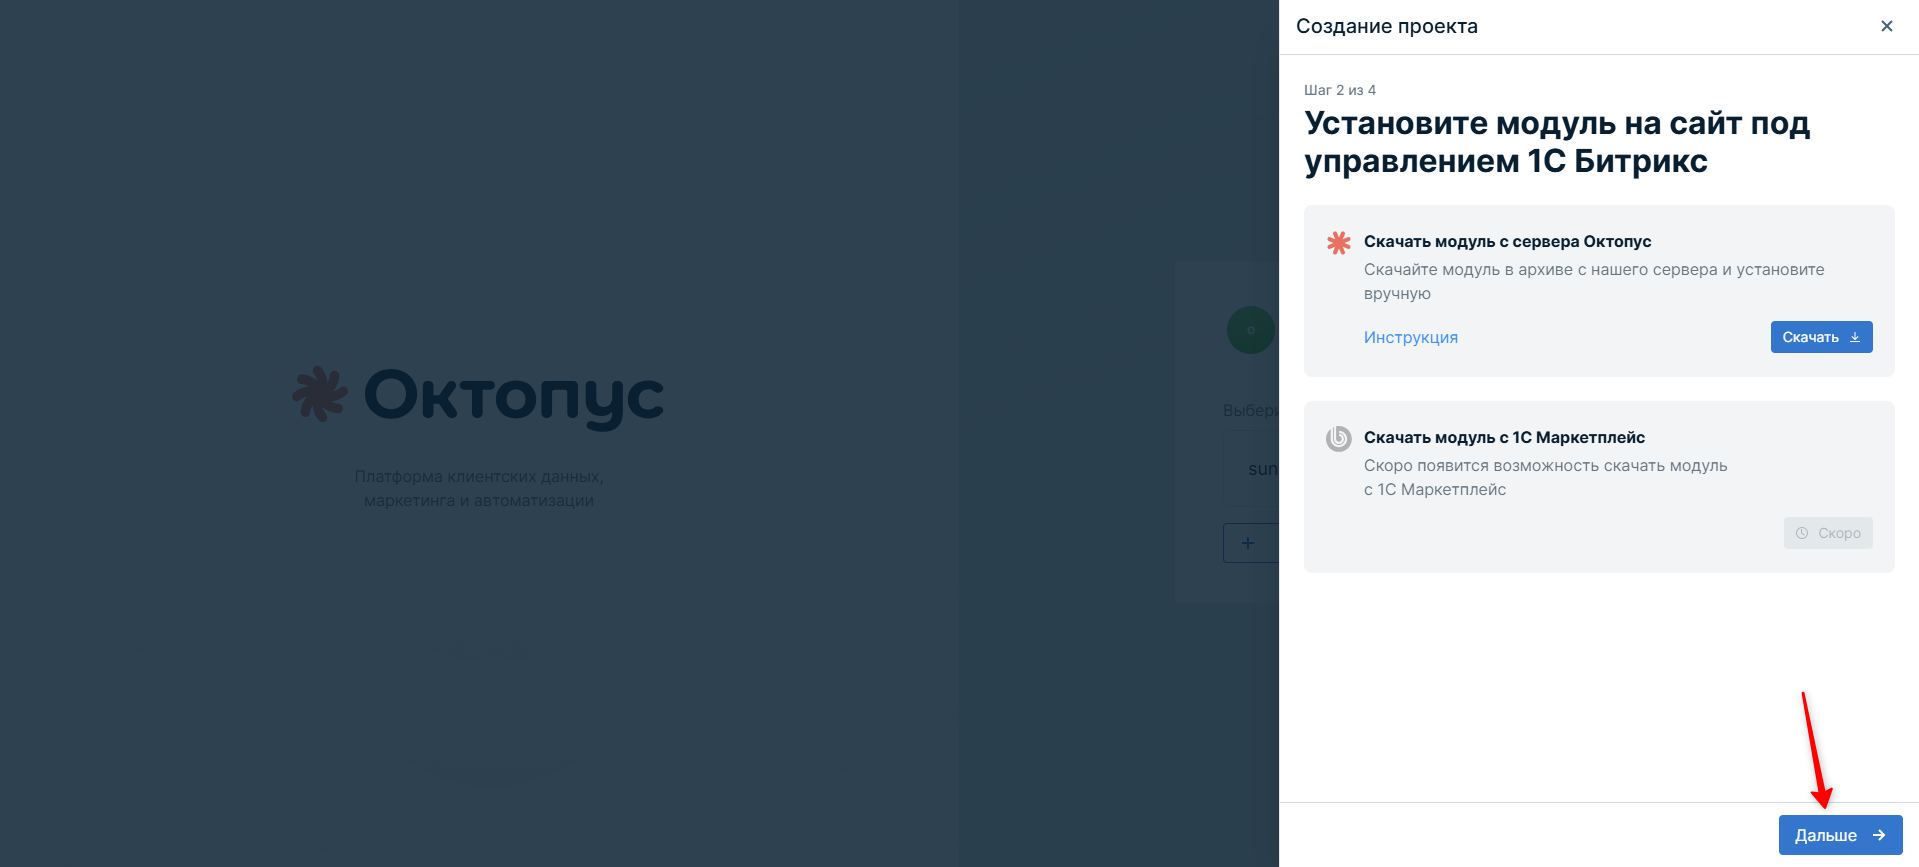The height and width of the screenshot is (867, 1919).
Task: Click Установите модуль на сайт heading
Action: 1557,142
